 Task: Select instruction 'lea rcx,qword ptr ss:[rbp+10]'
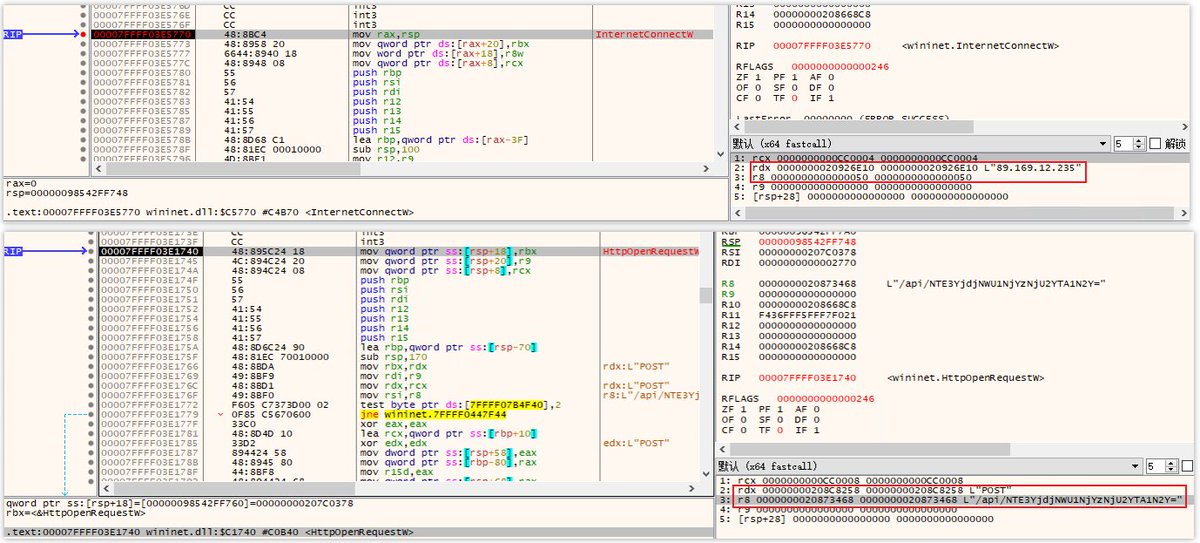[450, 433]
